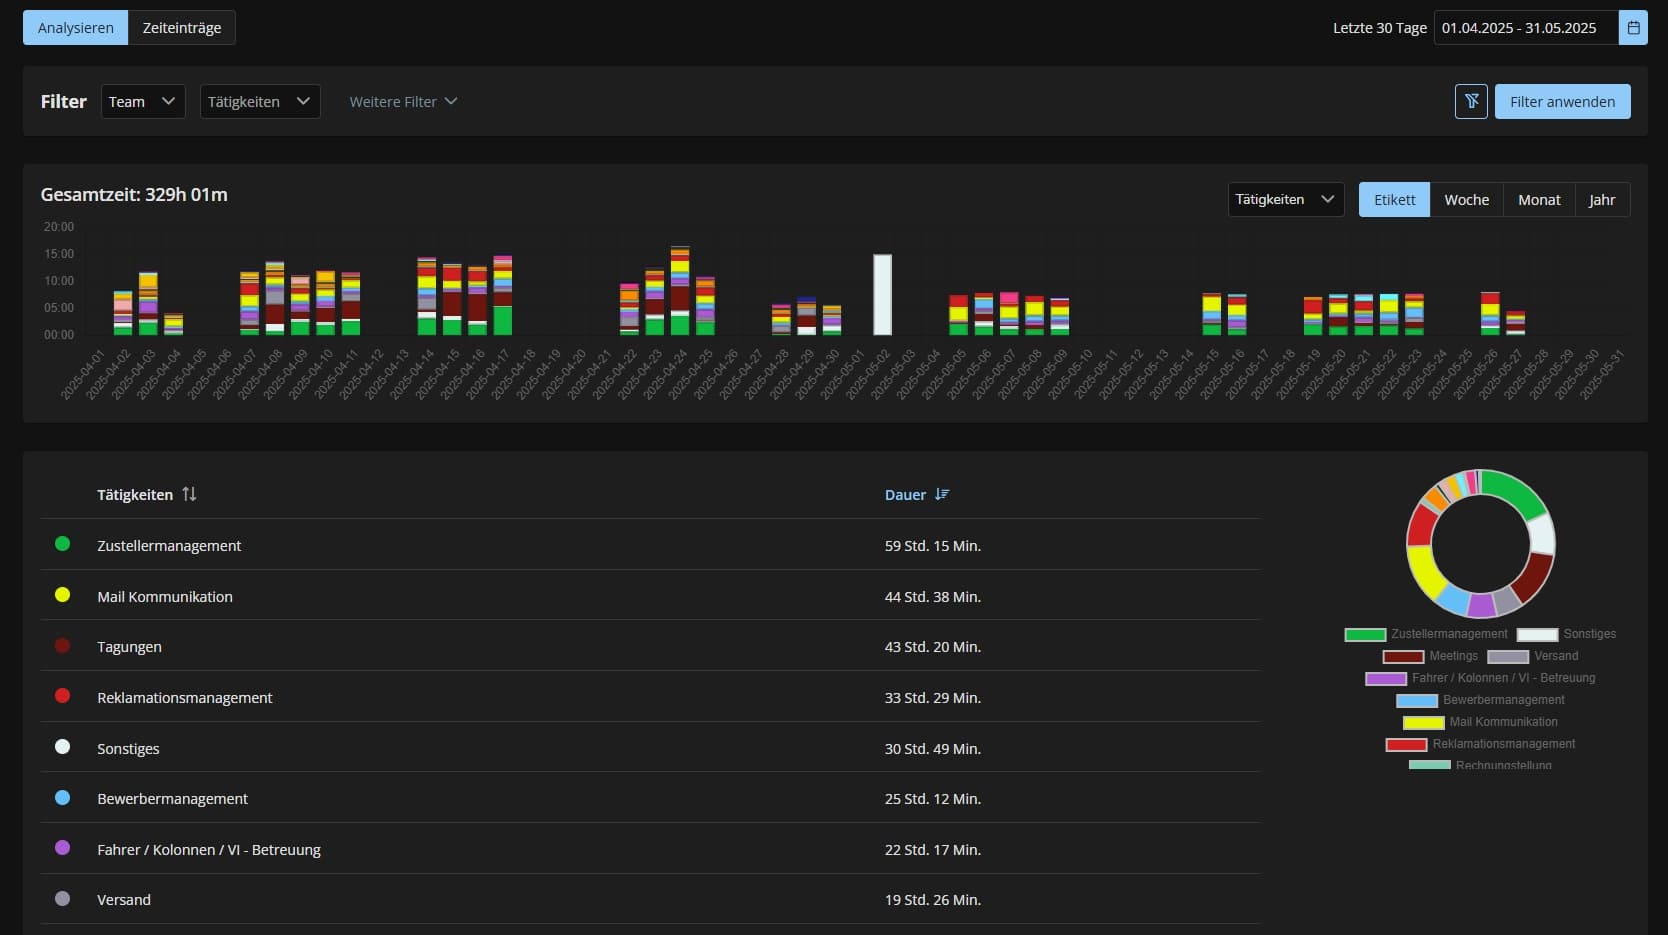
Task: Select the Reklamationsmanagement table row label
Action: [x=184, y=698]
